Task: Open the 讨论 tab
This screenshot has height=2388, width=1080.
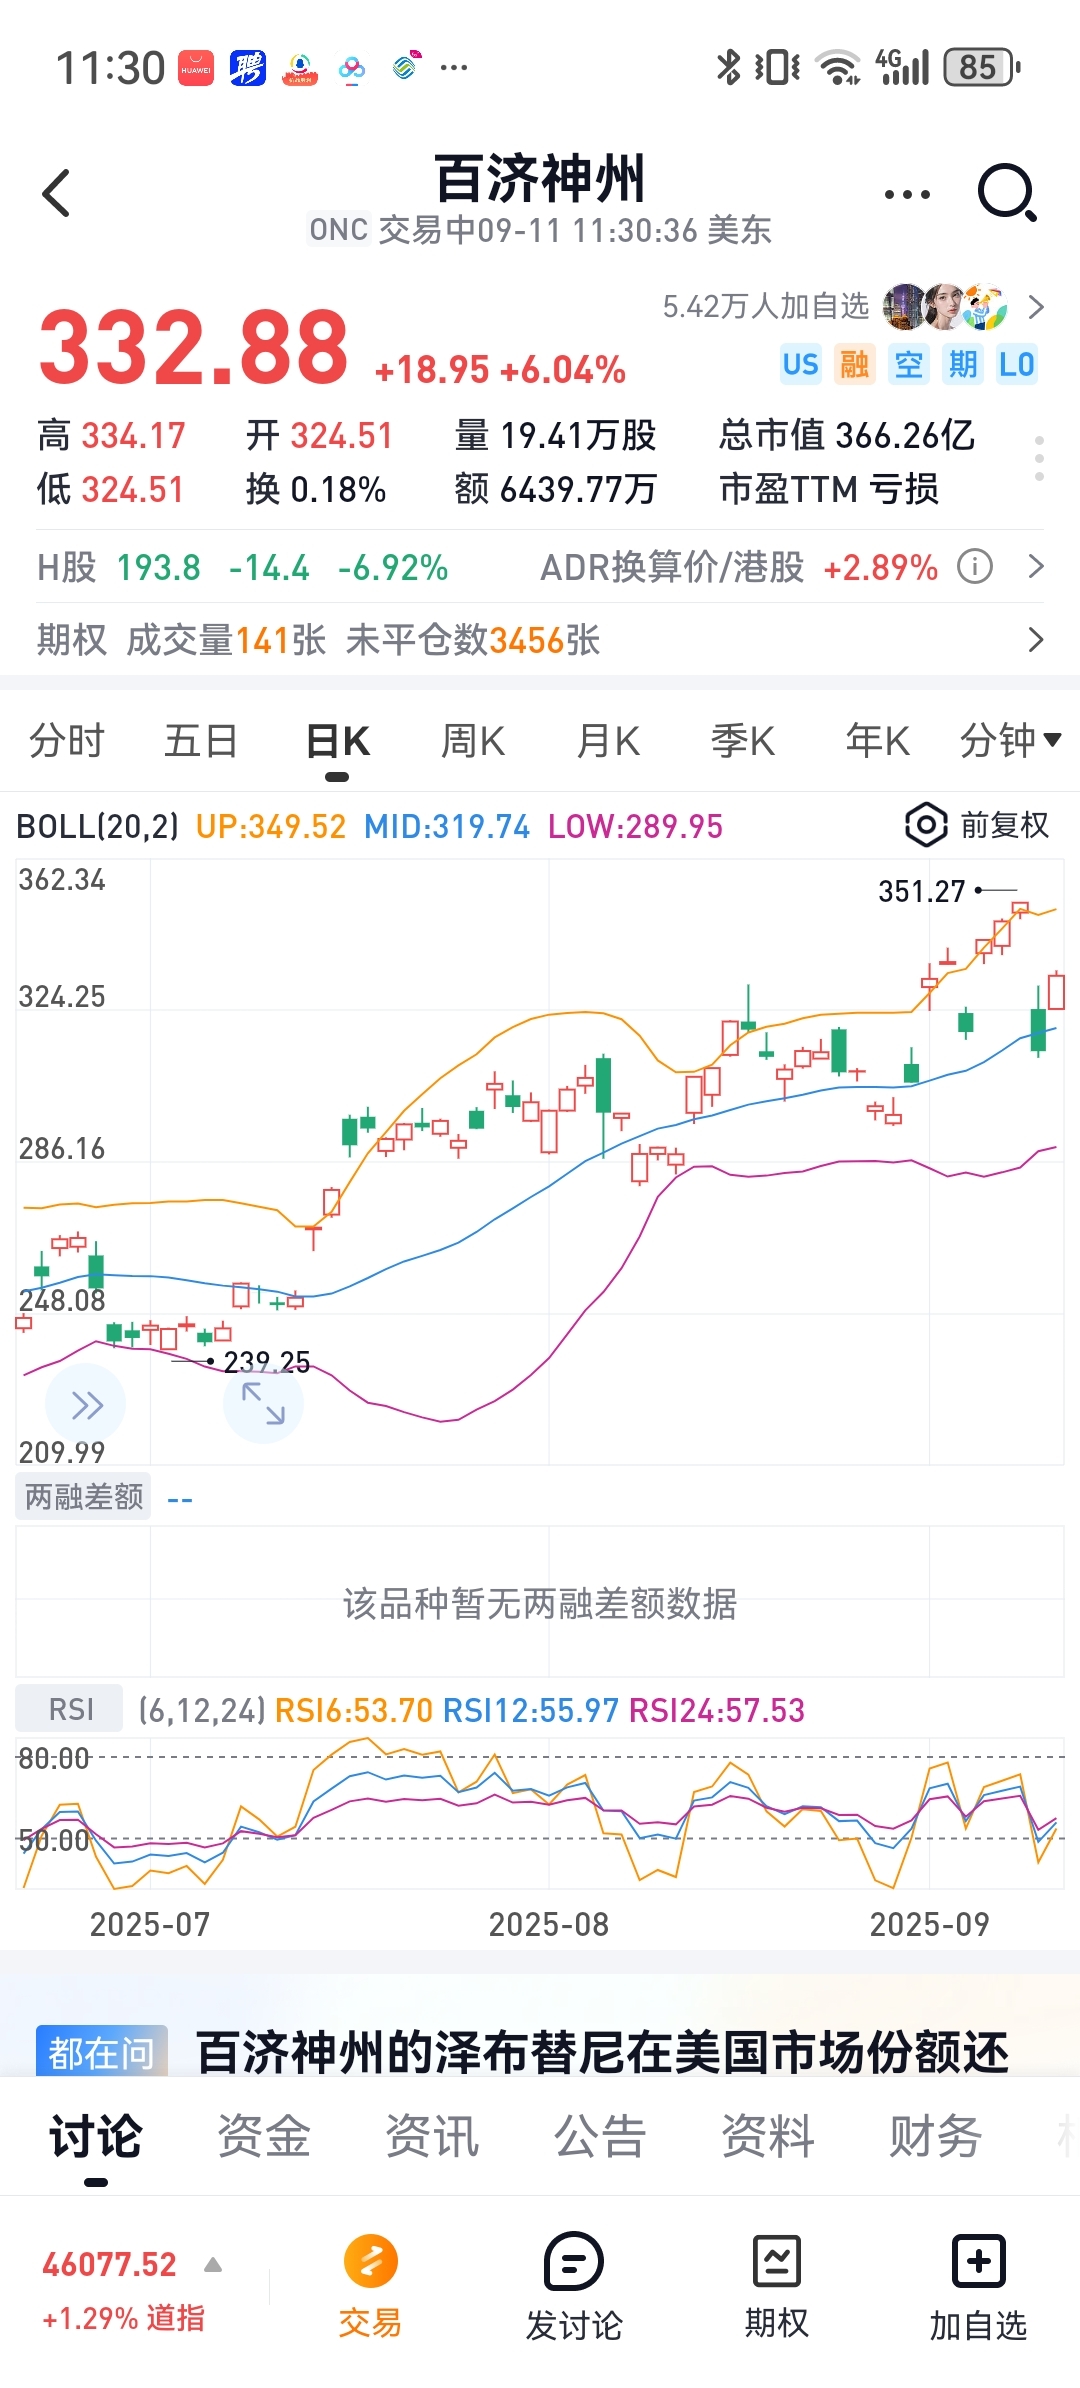Action: (96, 2136)
